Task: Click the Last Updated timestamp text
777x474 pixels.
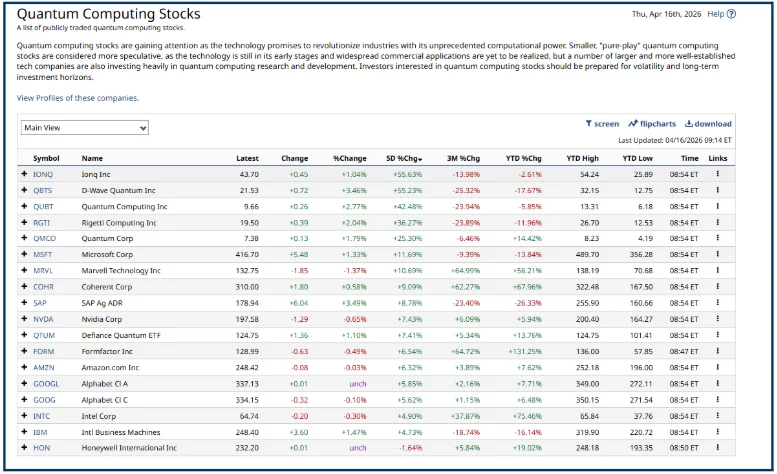Action: tap(674, 140)
